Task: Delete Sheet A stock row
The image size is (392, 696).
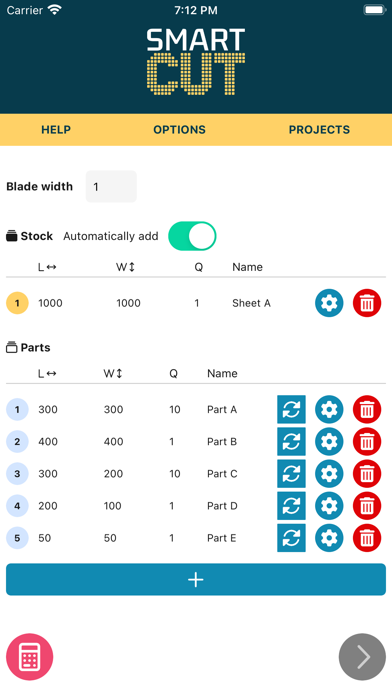Action: point(367,303)
